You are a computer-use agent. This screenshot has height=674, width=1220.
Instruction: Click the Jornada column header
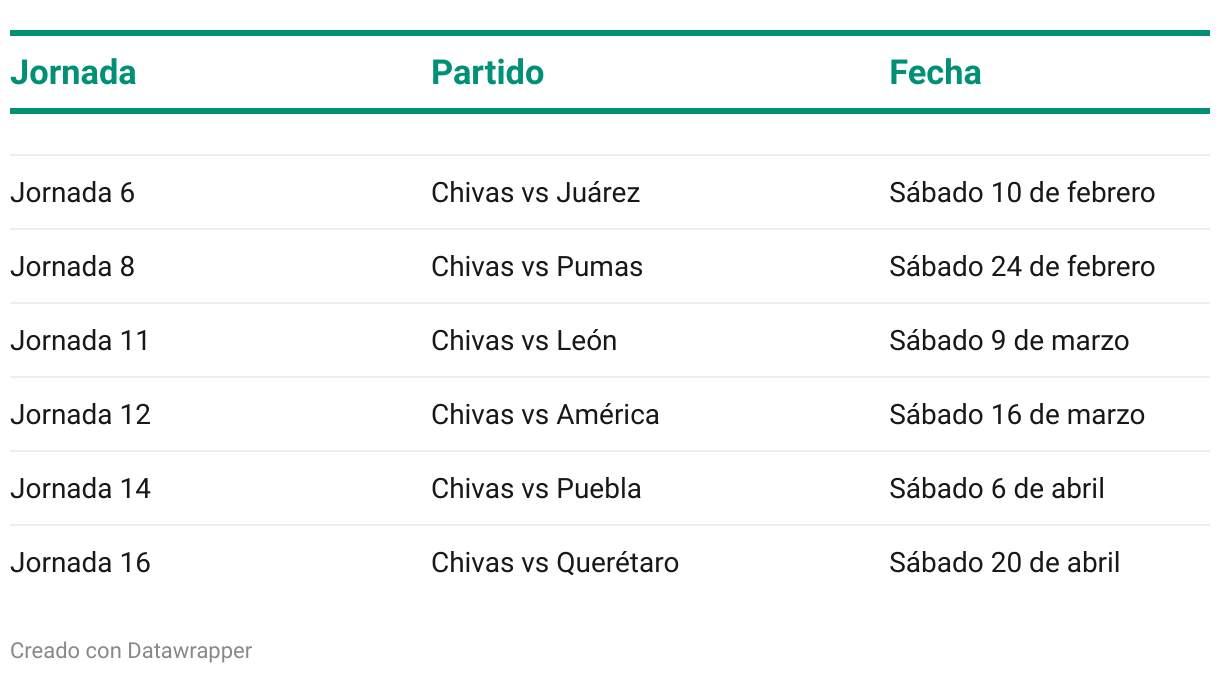pyautogui.click(x=73, y=72)
